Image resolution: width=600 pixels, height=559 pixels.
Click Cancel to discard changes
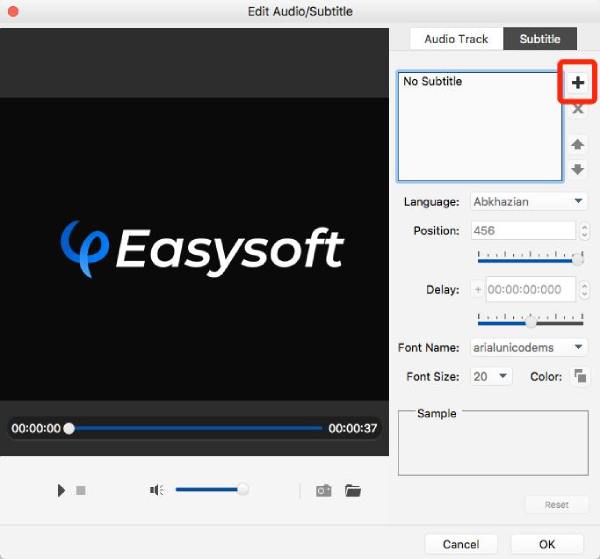461,544
